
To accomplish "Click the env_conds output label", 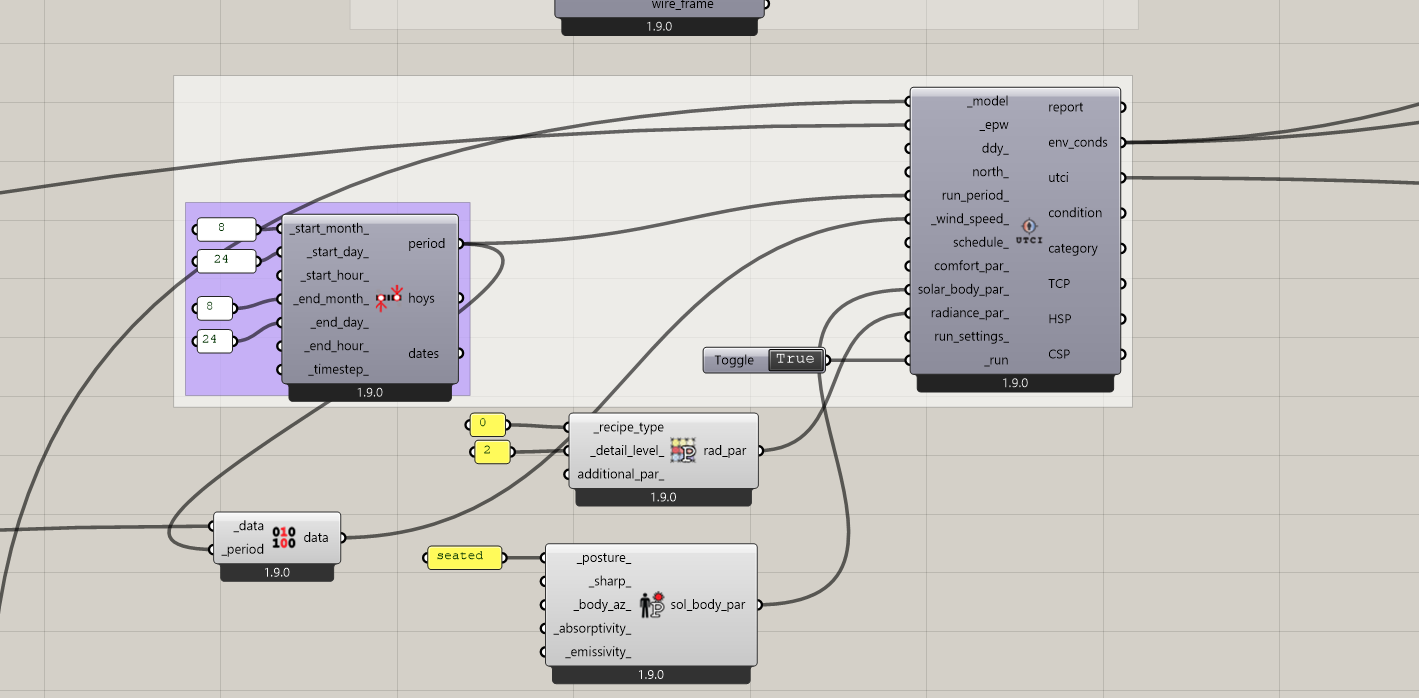I will pyautogui.click(x=1077, y=143).
